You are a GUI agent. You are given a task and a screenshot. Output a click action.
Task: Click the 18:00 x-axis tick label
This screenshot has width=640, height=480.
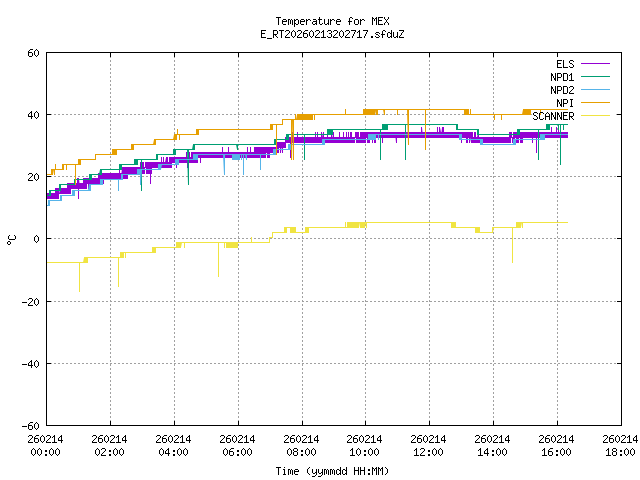(619, 445)
